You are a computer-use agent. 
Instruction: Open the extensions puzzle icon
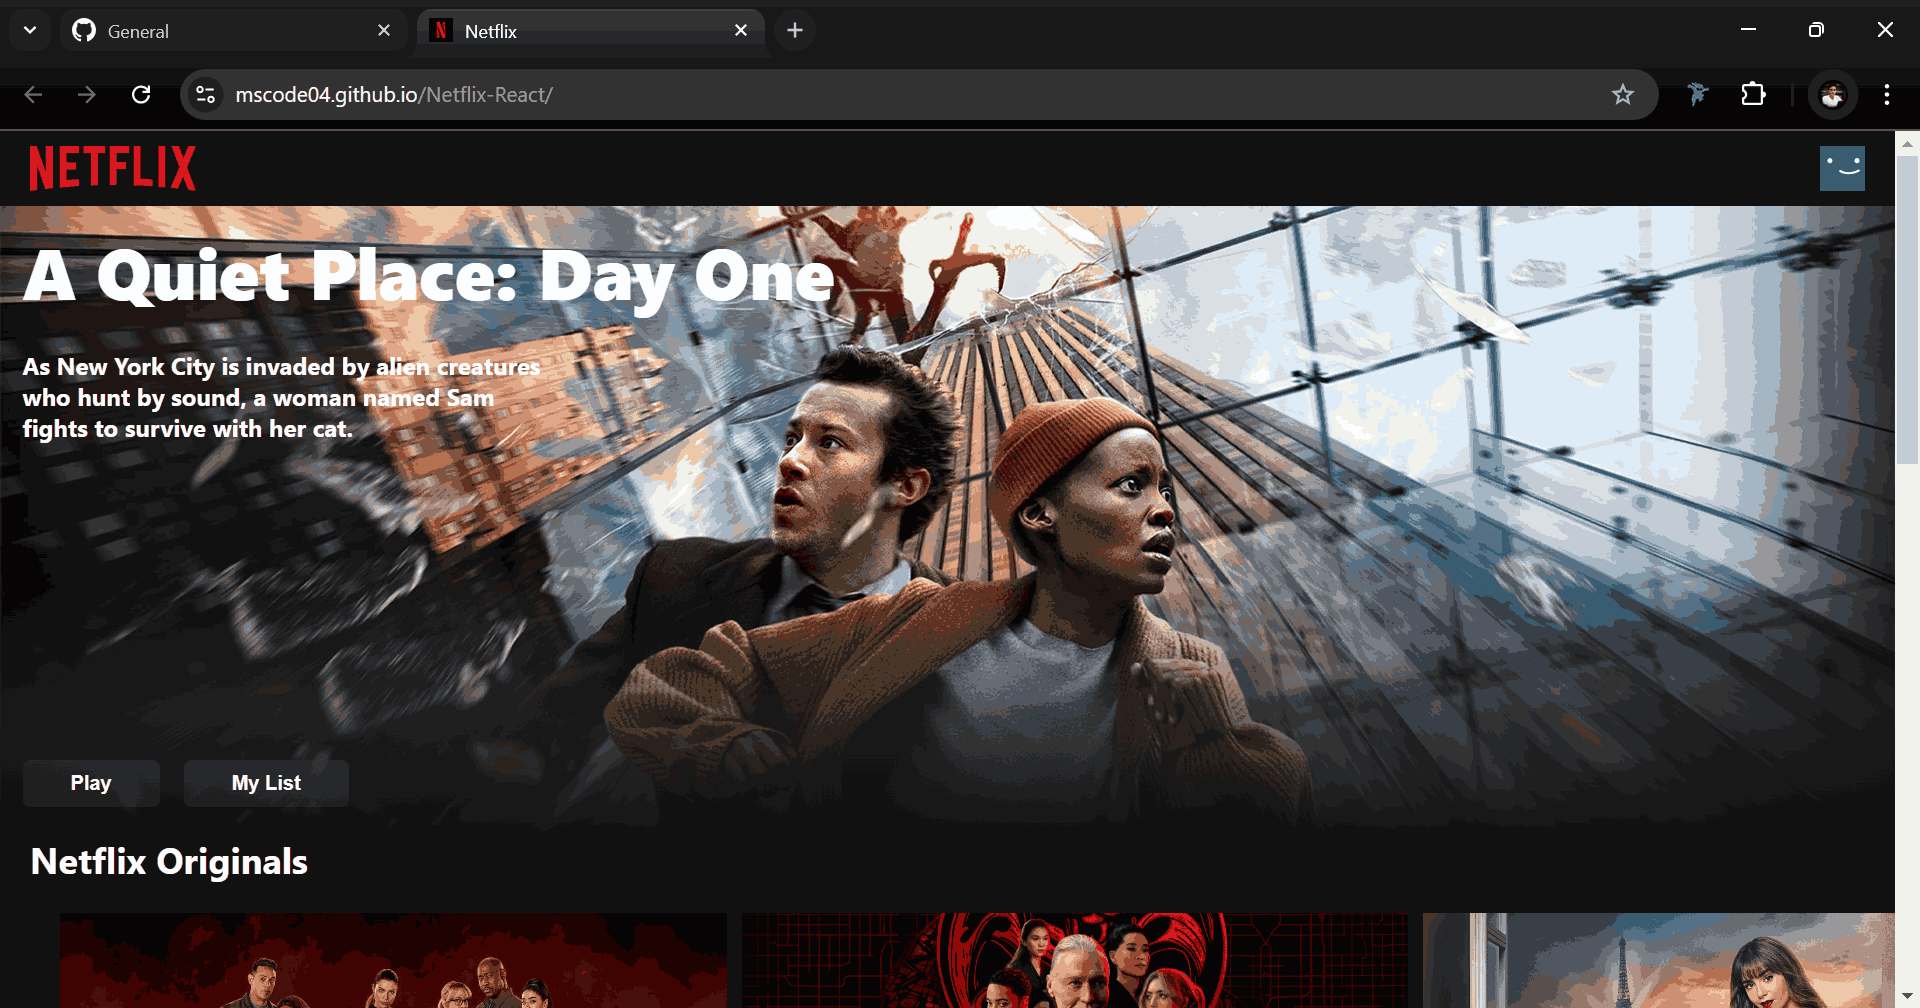1753,95
